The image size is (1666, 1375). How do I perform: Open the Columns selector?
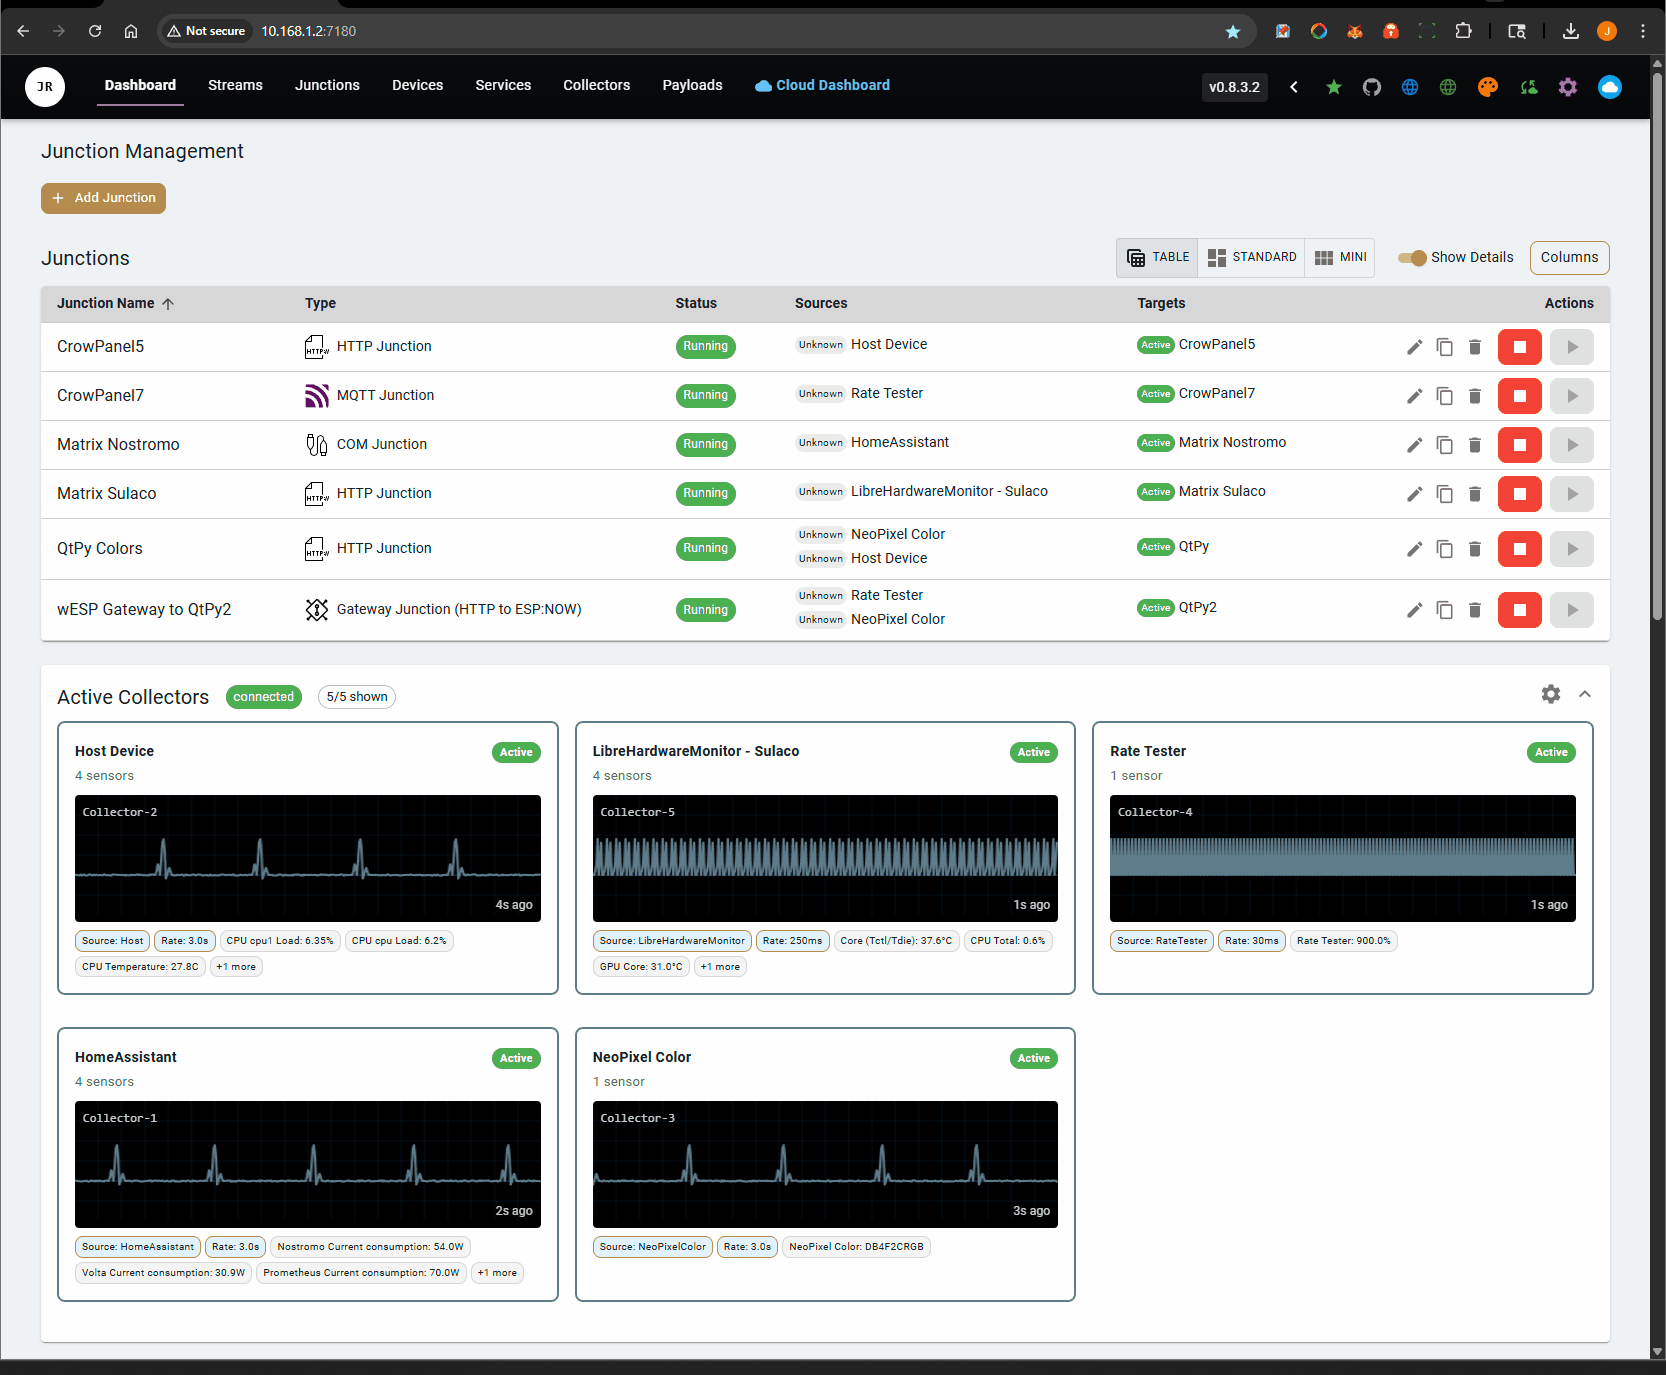[1569, 258]
